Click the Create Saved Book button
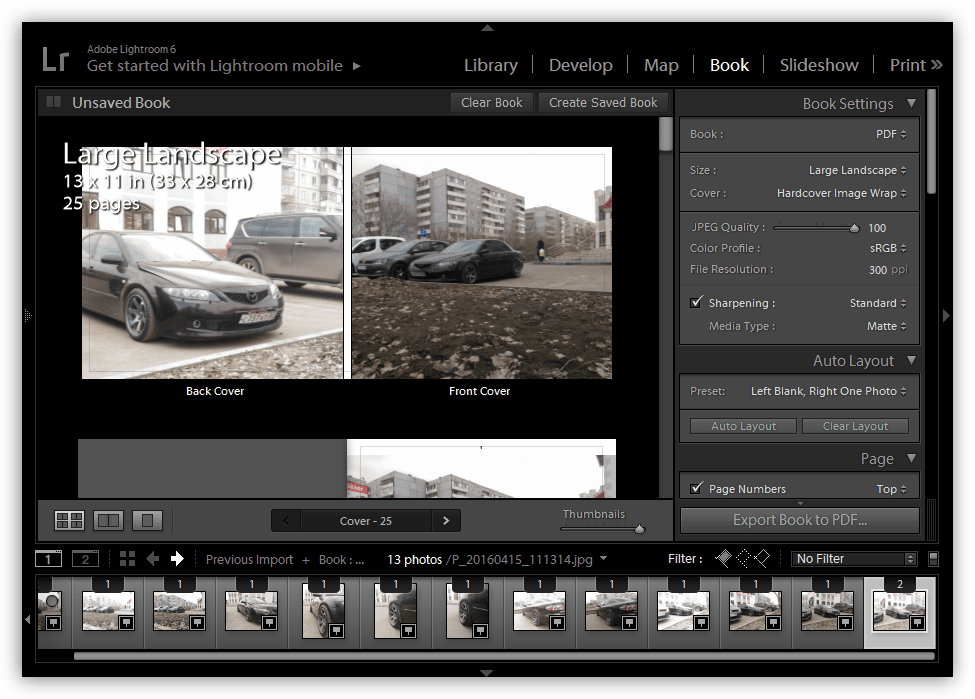This screenshot has height=699, width=975. click(603, 102)
